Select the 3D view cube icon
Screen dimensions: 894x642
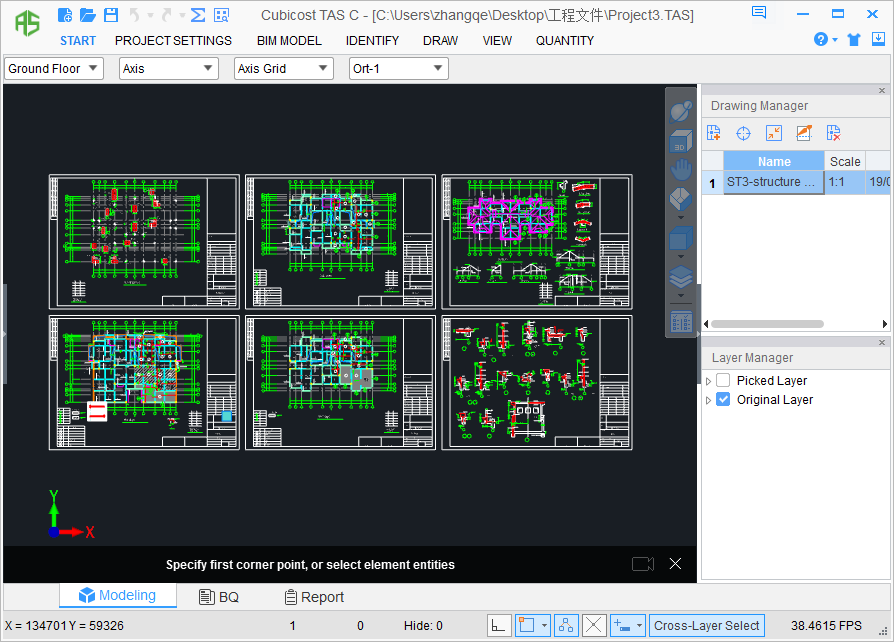pos(681,141)
